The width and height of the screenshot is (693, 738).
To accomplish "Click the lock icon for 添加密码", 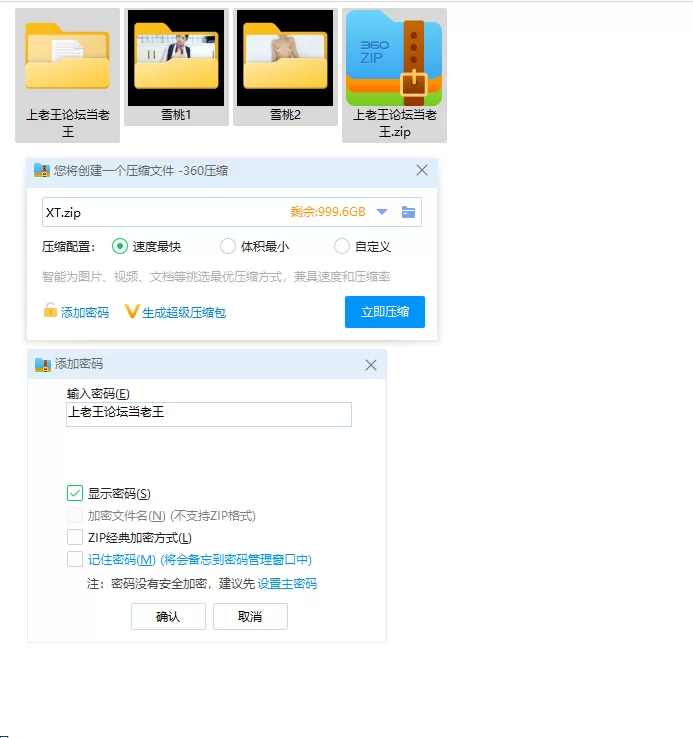I will 50,311.
